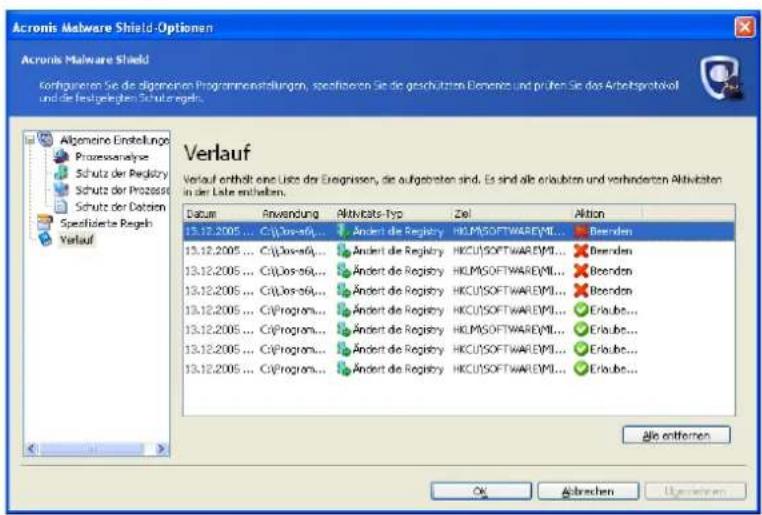Click the green check in the HKLM Erlaube row
The width and height of the screenshot is (762, 515).
[581, 329]
